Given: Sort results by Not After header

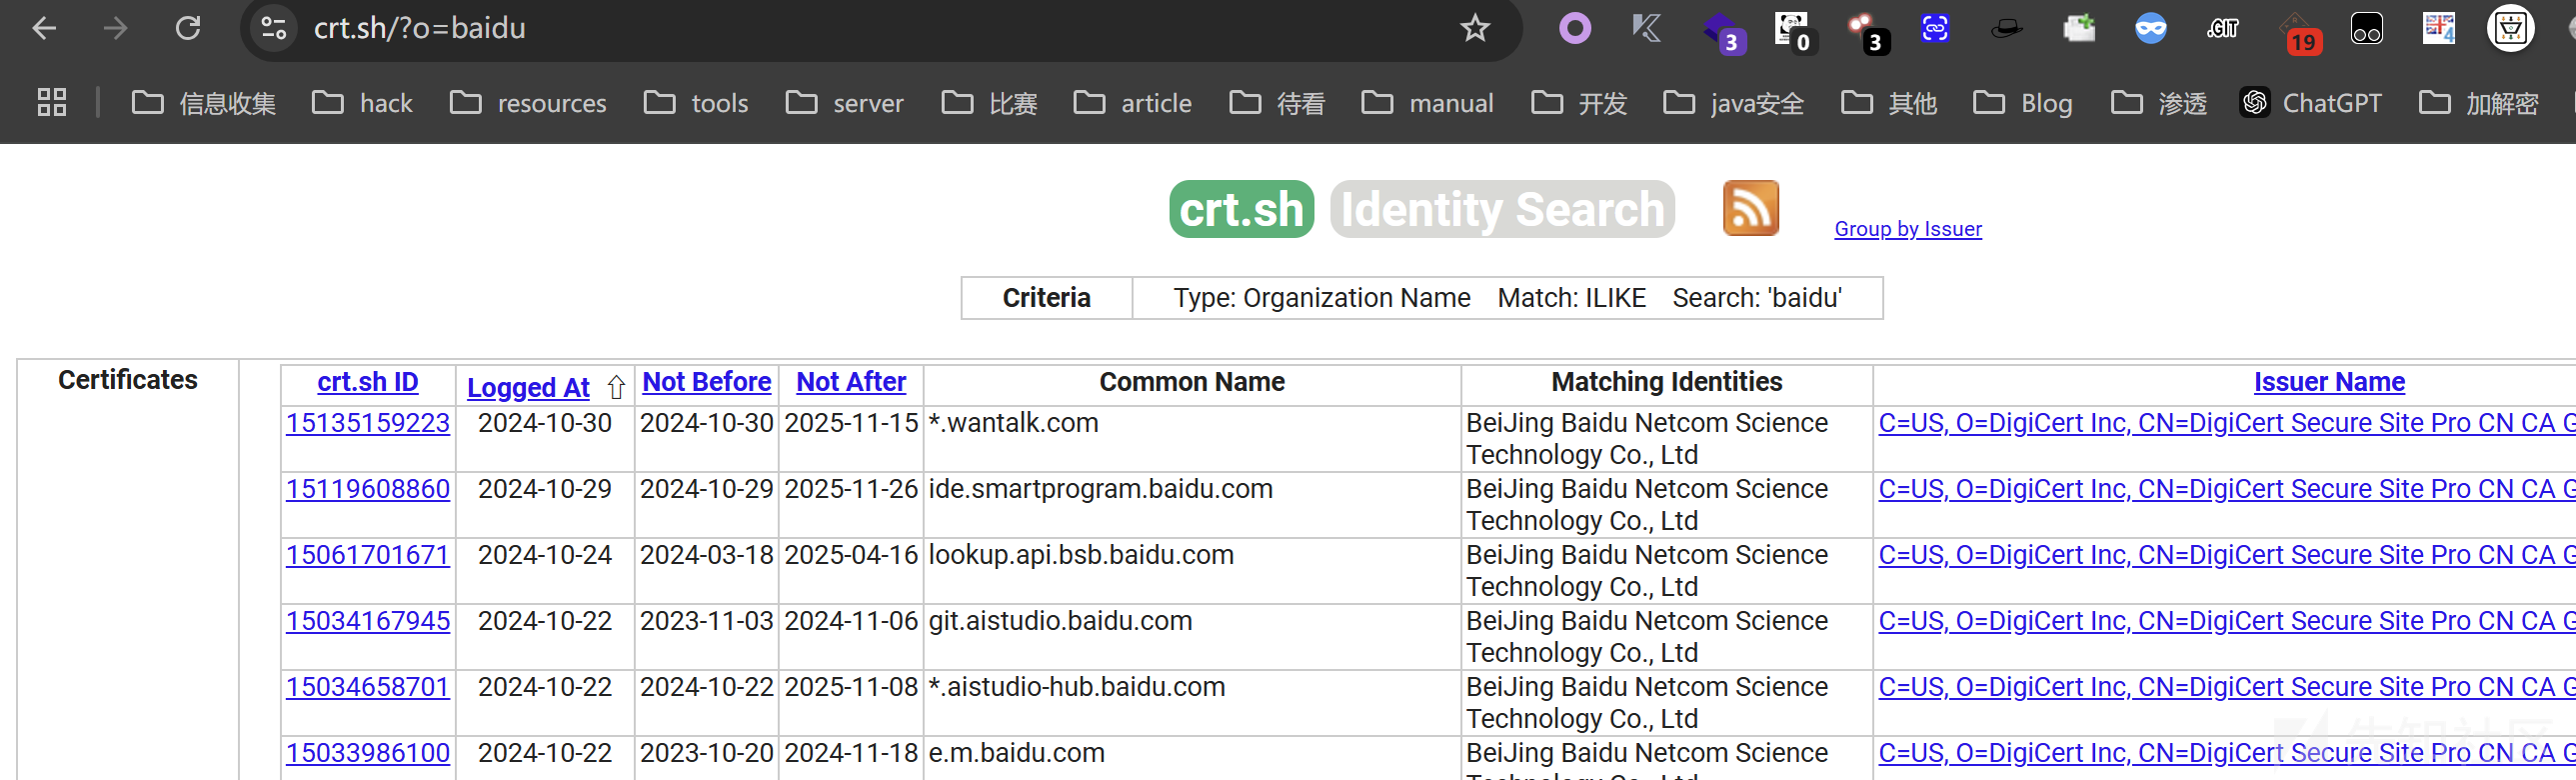Looking at the screenshot, I should [x=851, y=382].
